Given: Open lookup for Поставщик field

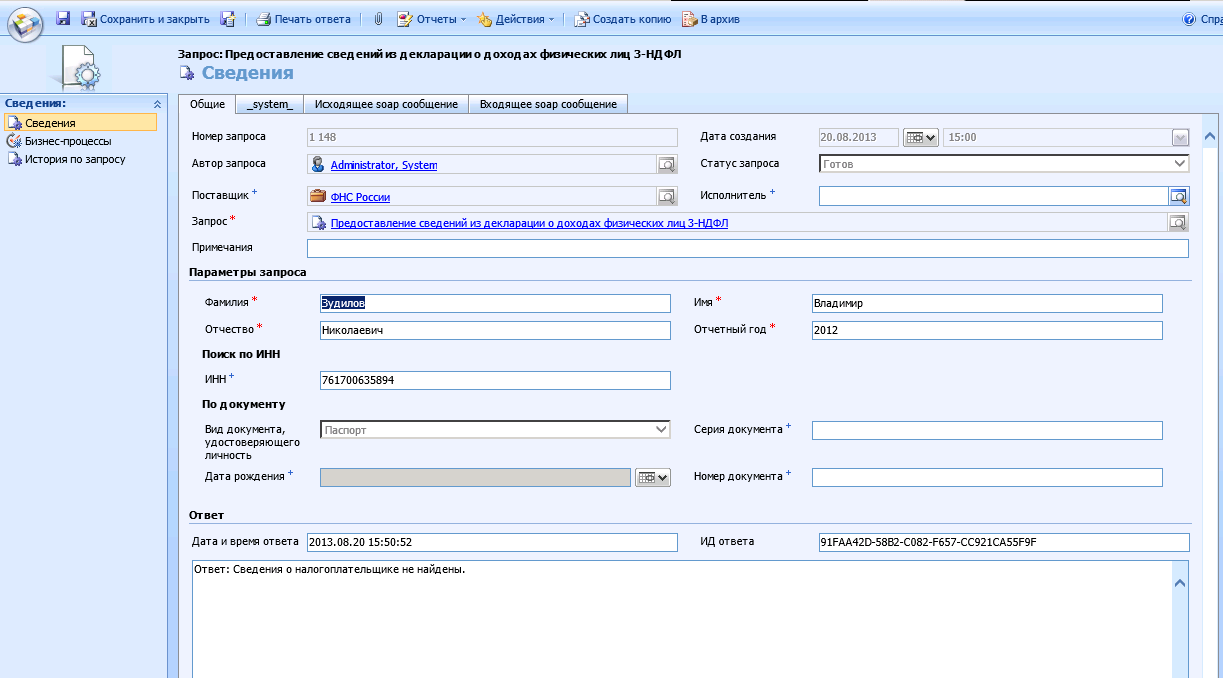Looking at the screenshot, I should [x=666, y=197].
